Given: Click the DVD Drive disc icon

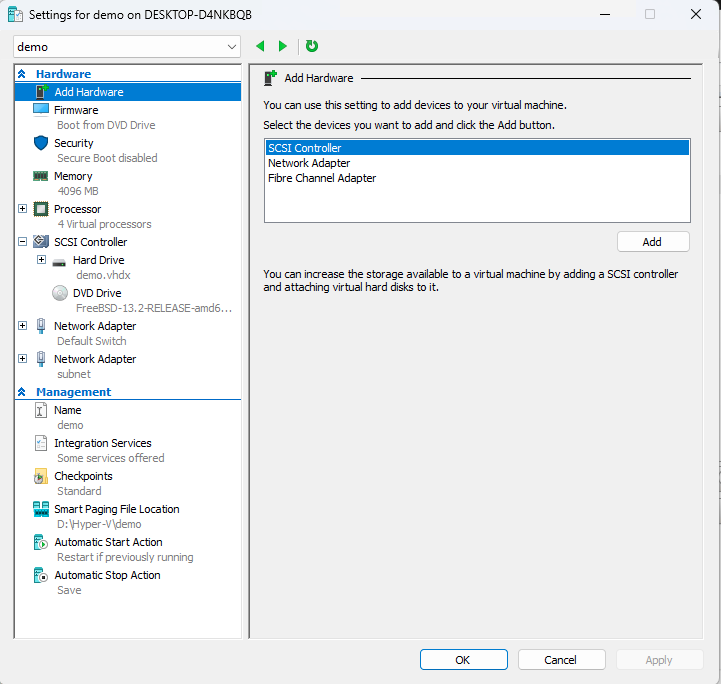Looking at the screenshot, I should click(60, 293).
